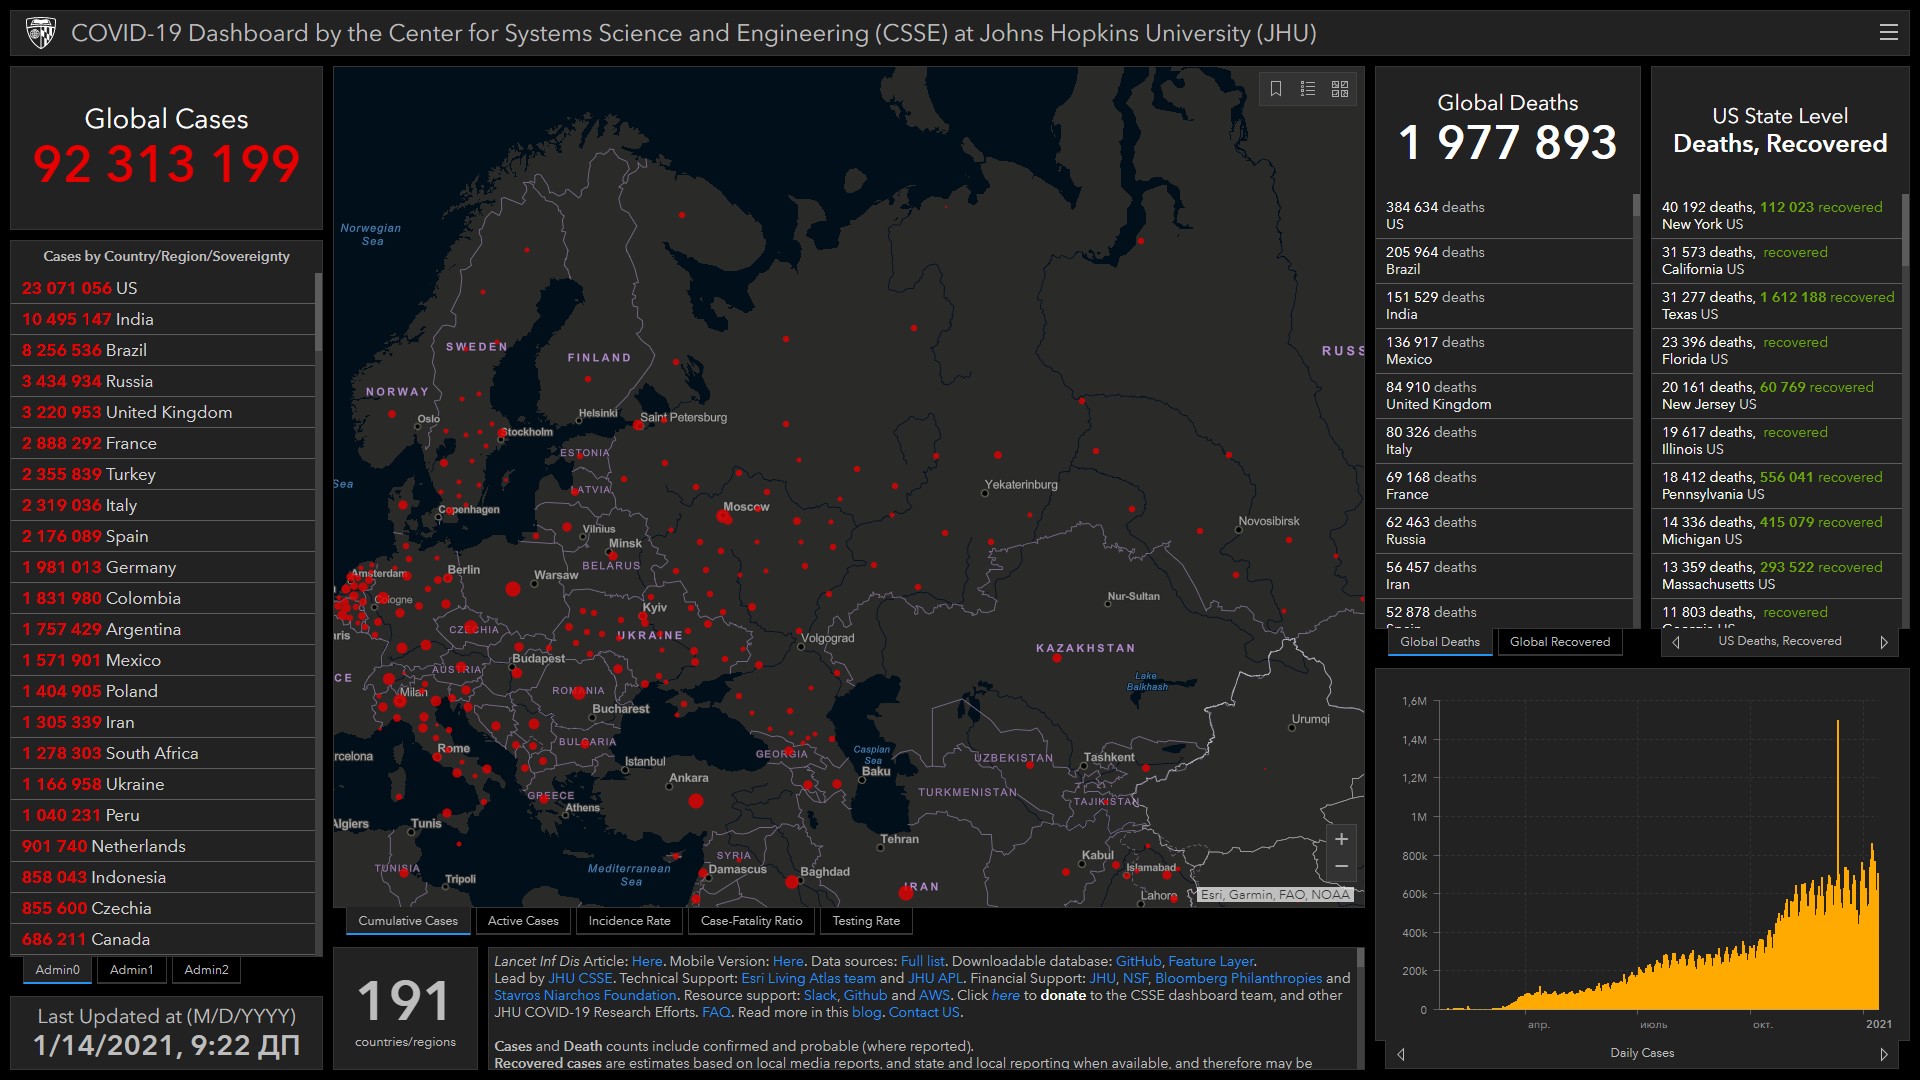The height and width of the screenshot is (1080, 1920).
Task: Open the hamburger menu in header
Action: point(1888,32)
